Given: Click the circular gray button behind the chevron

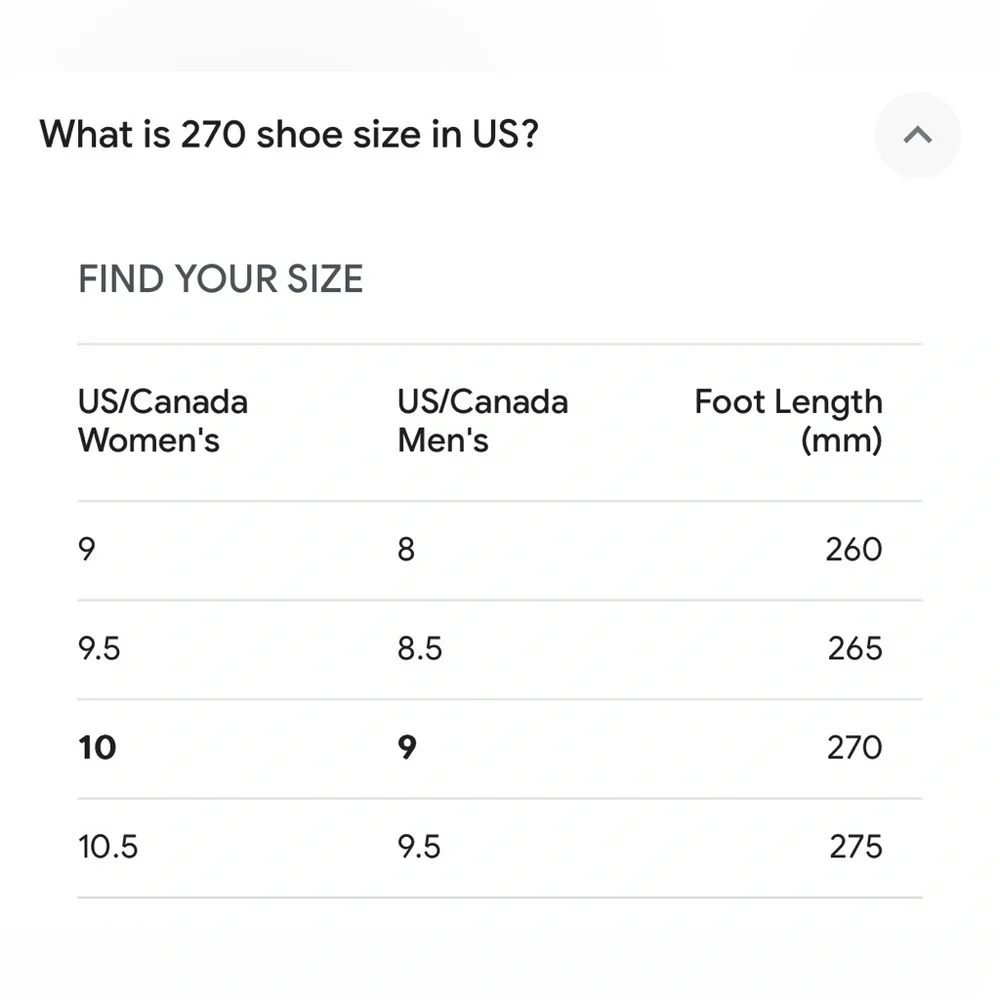Looking at the screenshot, I should point(917,135).
